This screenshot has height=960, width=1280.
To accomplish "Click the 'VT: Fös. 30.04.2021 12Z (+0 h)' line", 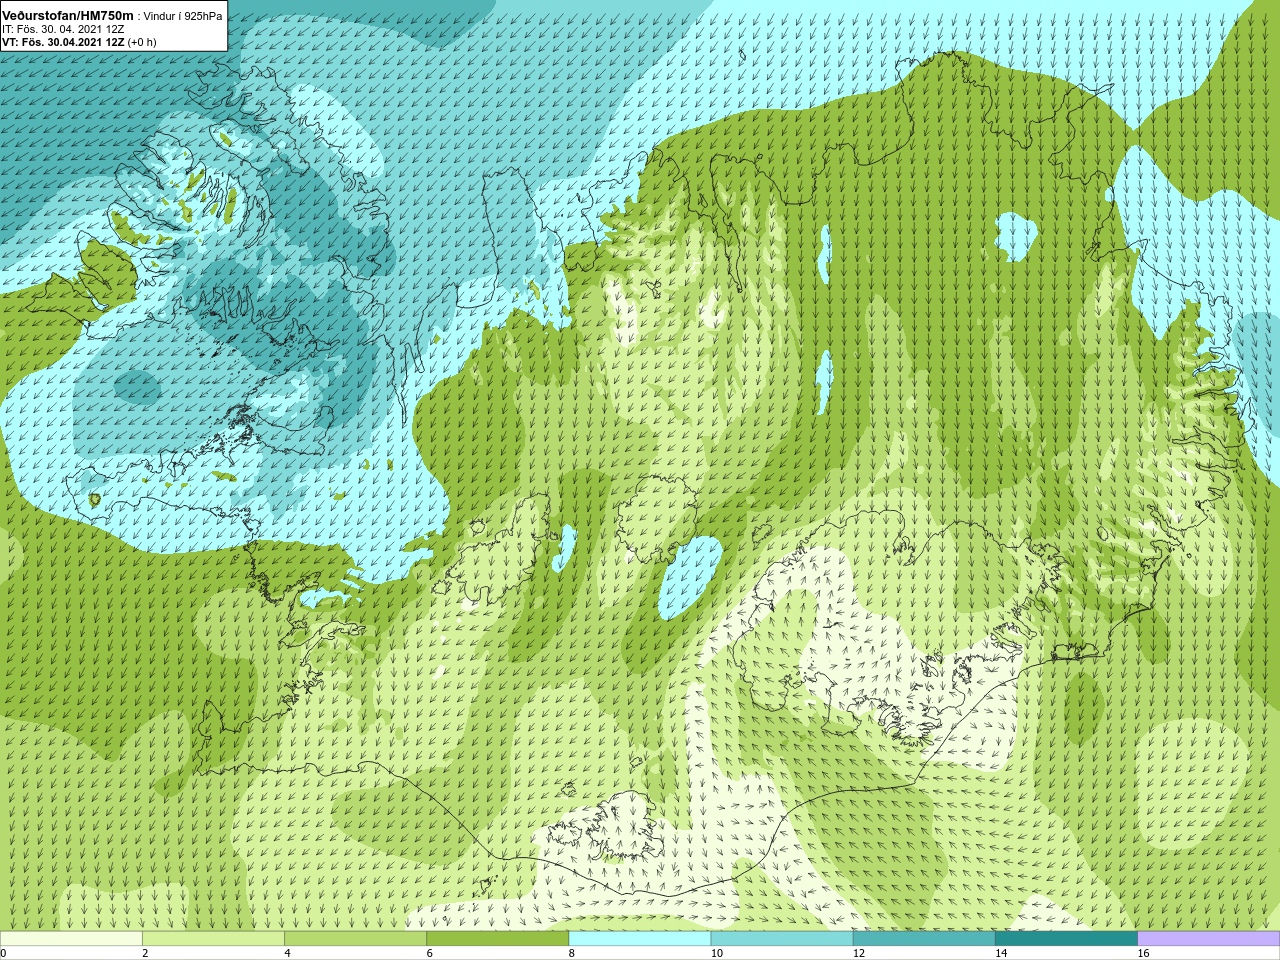I will click(79, 42).
